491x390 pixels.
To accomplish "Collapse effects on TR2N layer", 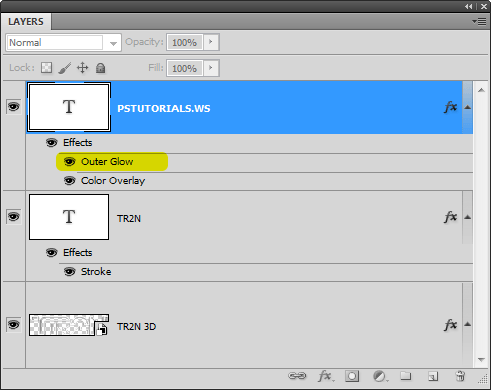I will pyautogui.click(x=468, y=217).
